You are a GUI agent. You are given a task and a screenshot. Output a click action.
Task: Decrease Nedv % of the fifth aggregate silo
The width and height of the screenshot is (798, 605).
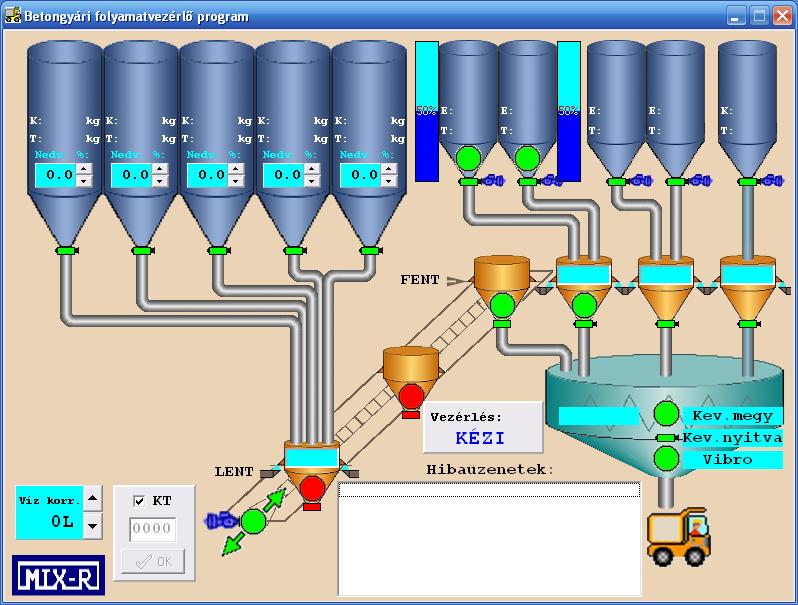click(x=389, y=181)
